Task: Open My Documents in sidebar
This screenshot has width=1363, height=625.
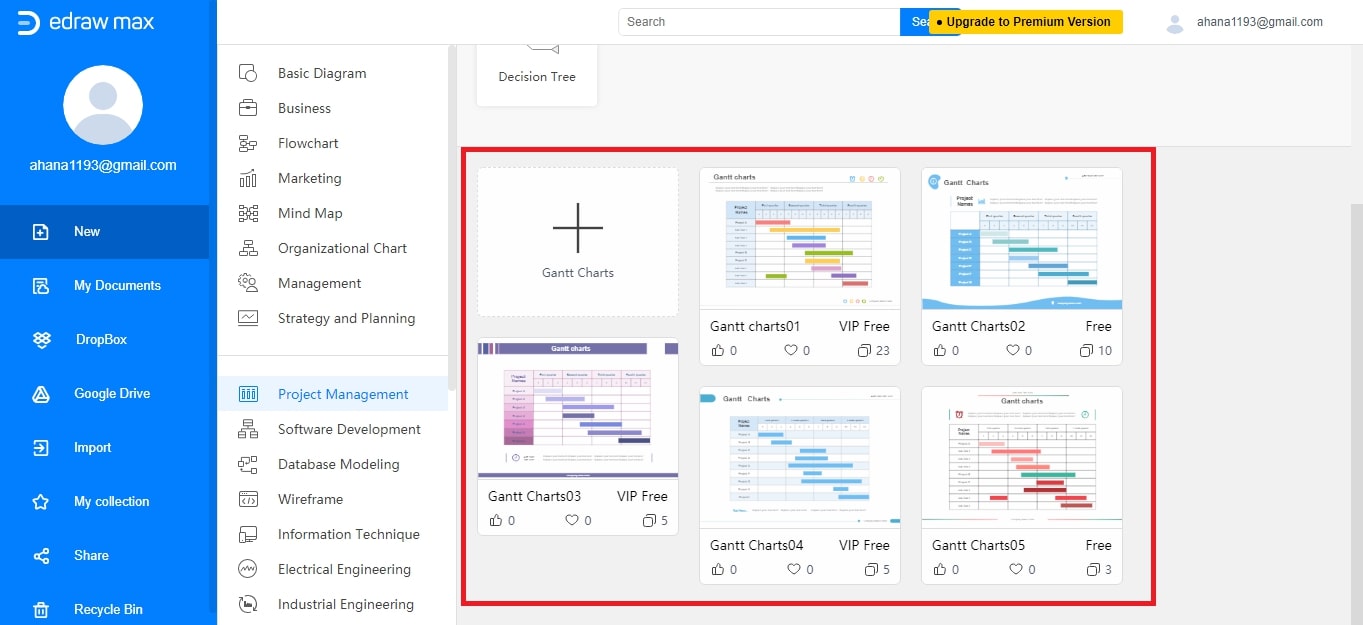Action: click(x=104, y=286)
